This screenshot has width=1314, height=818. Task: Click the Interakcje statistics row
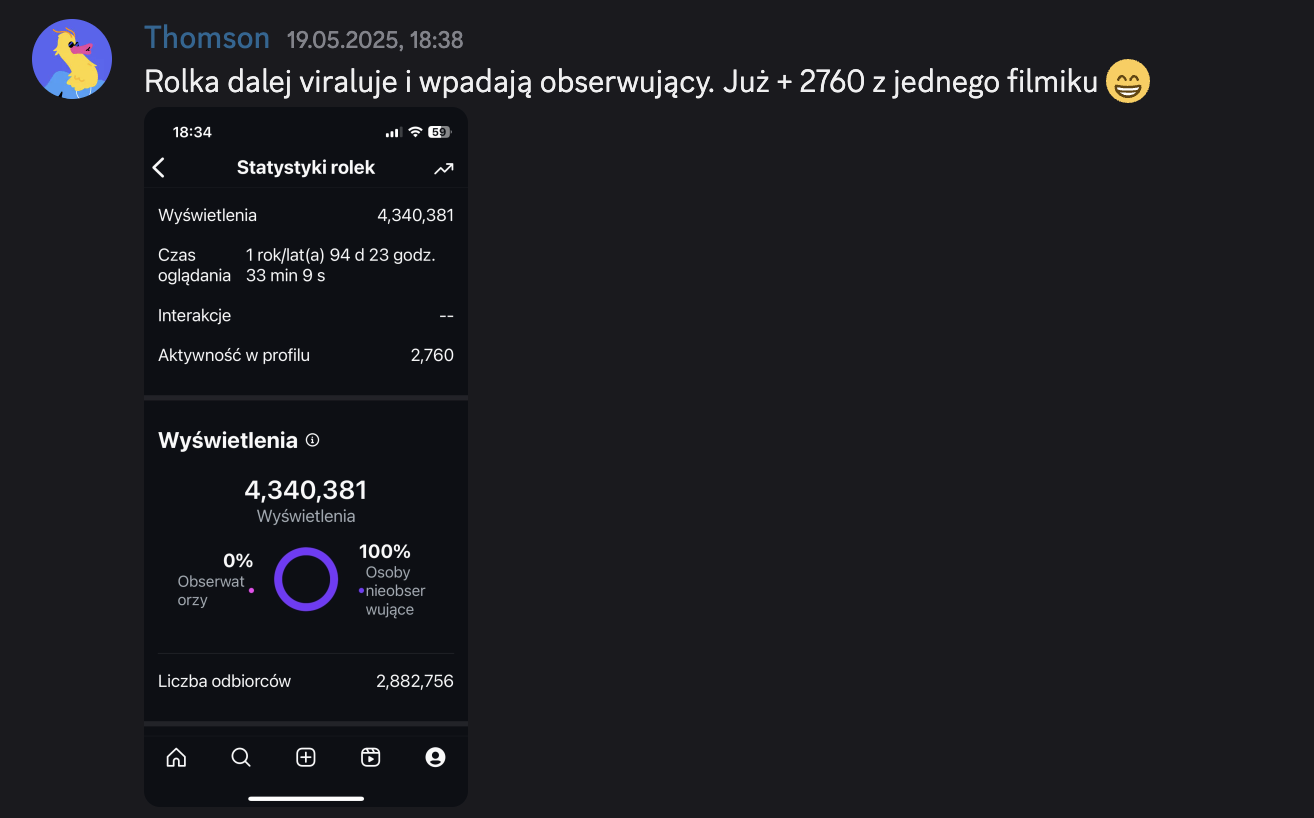[x=305, y=315]
